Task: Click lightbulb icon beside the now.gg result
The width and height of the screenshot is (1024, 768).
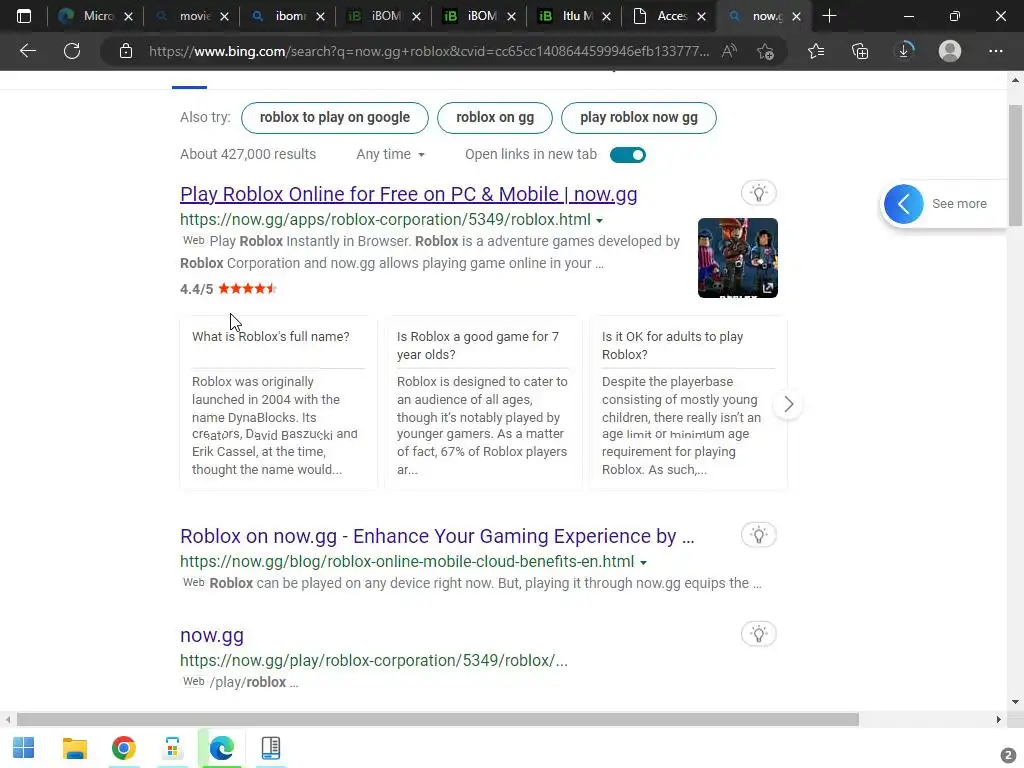Action: [758, 634]
